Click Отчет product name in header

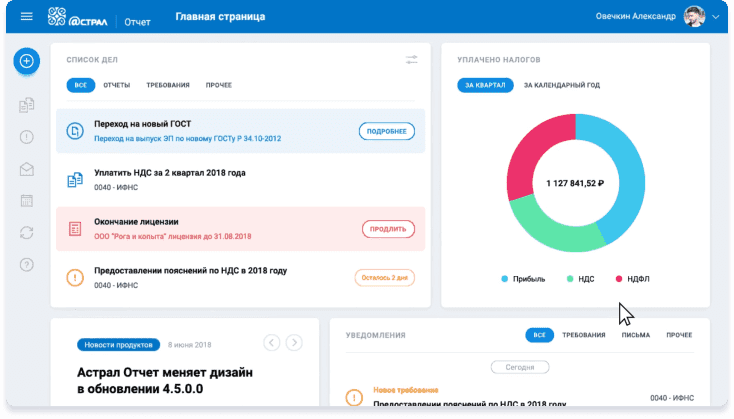click(x=137, y=22)
